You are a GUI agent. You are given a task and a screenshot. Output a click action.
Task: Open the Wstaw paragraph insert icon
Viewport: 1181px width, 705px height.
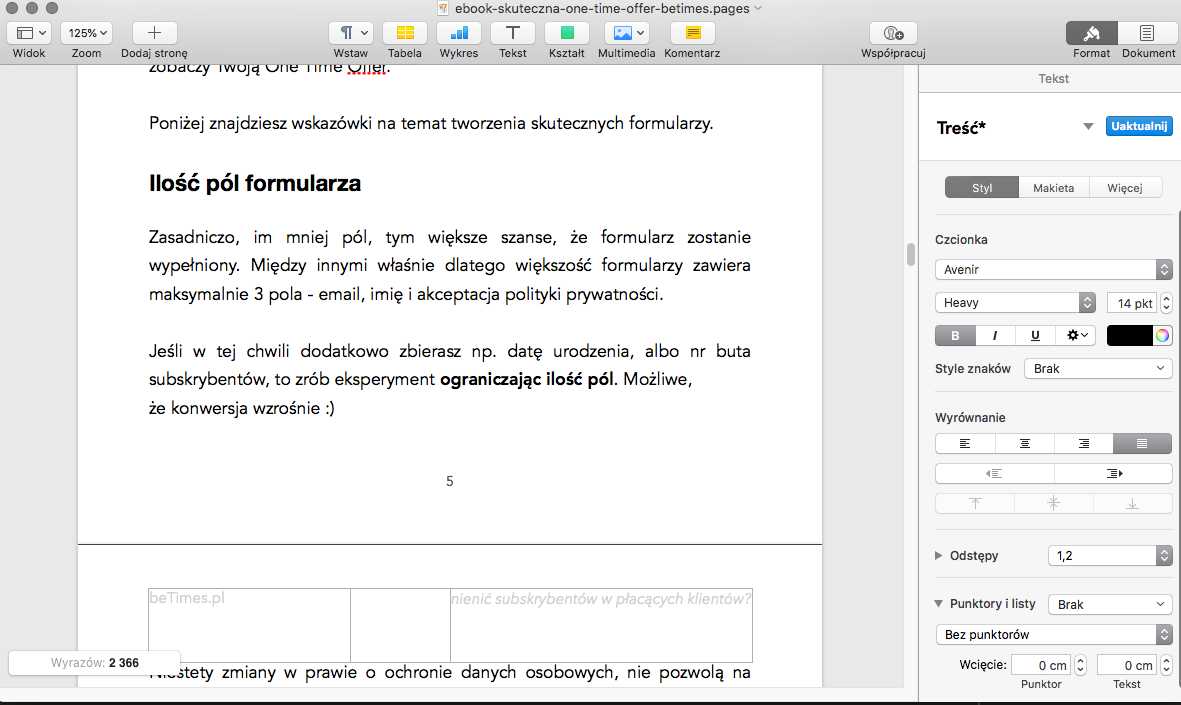tap(351, 33)
